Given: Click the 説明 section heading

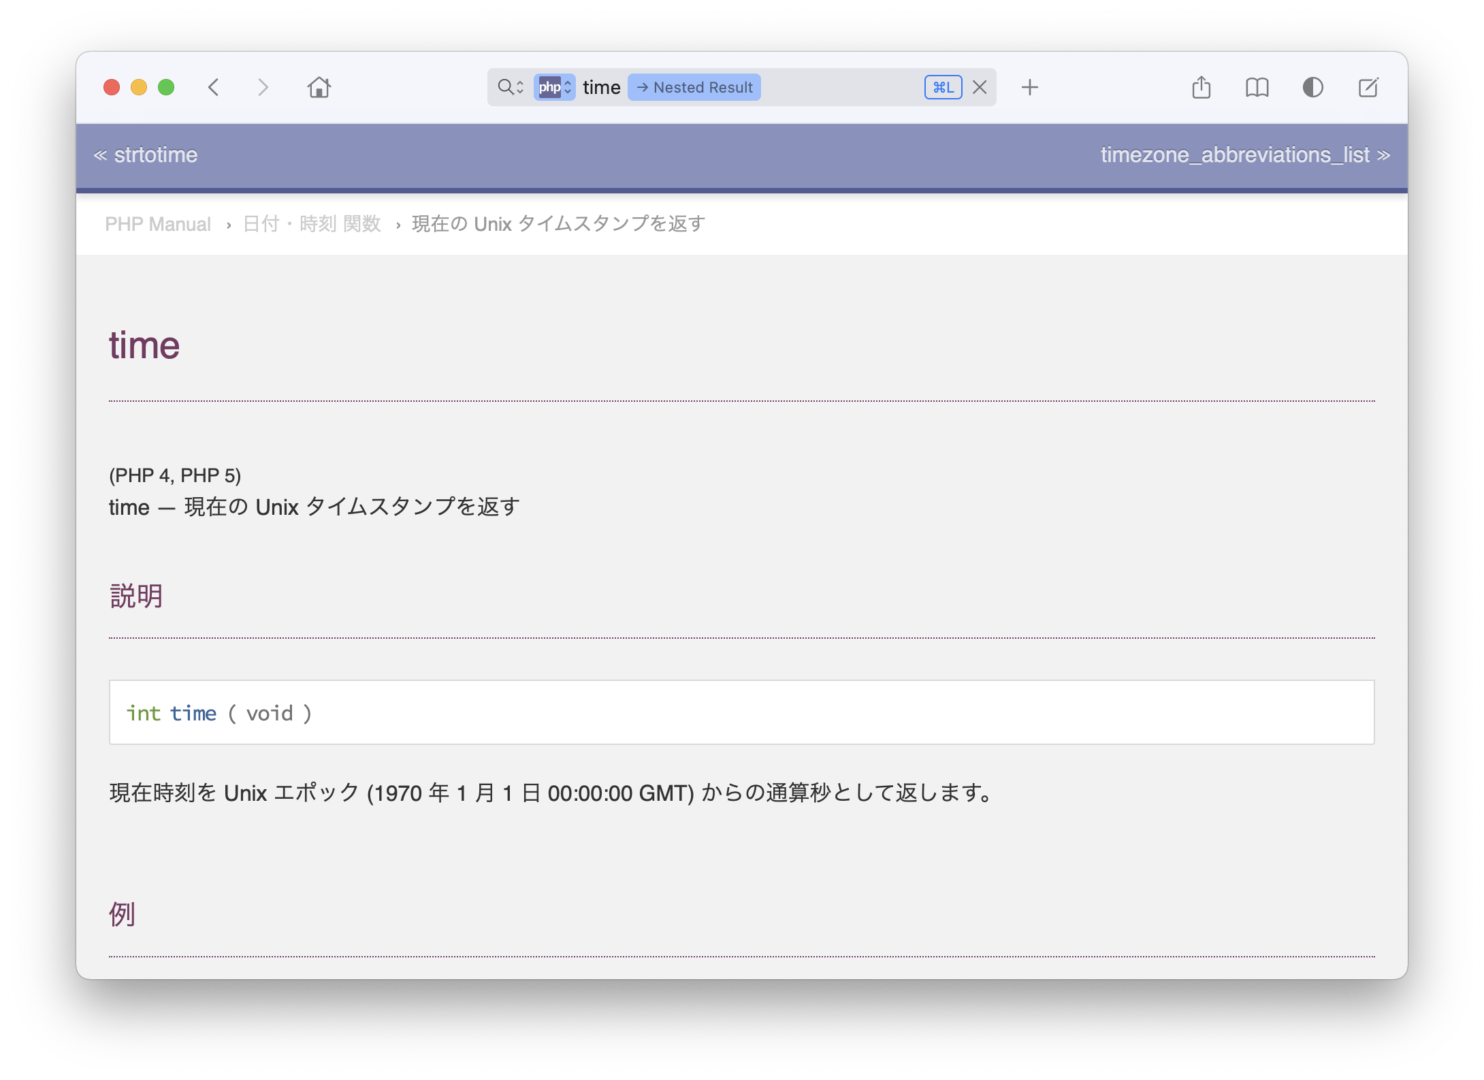Looking at the screenshot, I should (135, 596).
